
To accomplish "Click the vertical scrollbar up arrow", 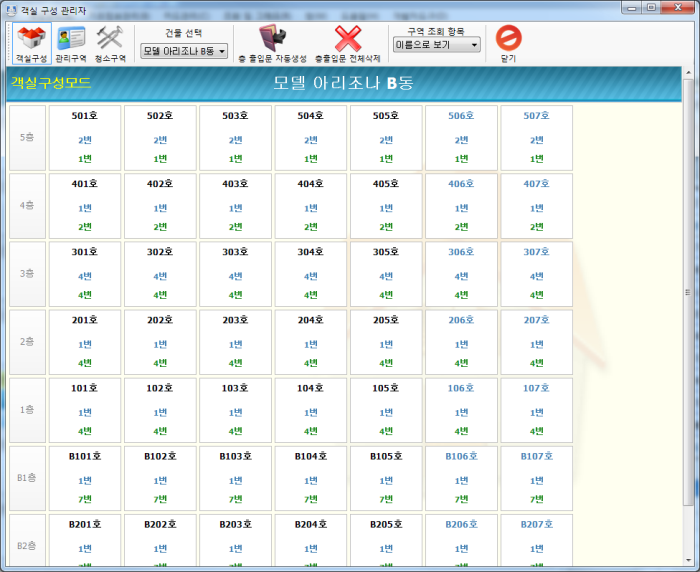I will [x=688, y=72].
